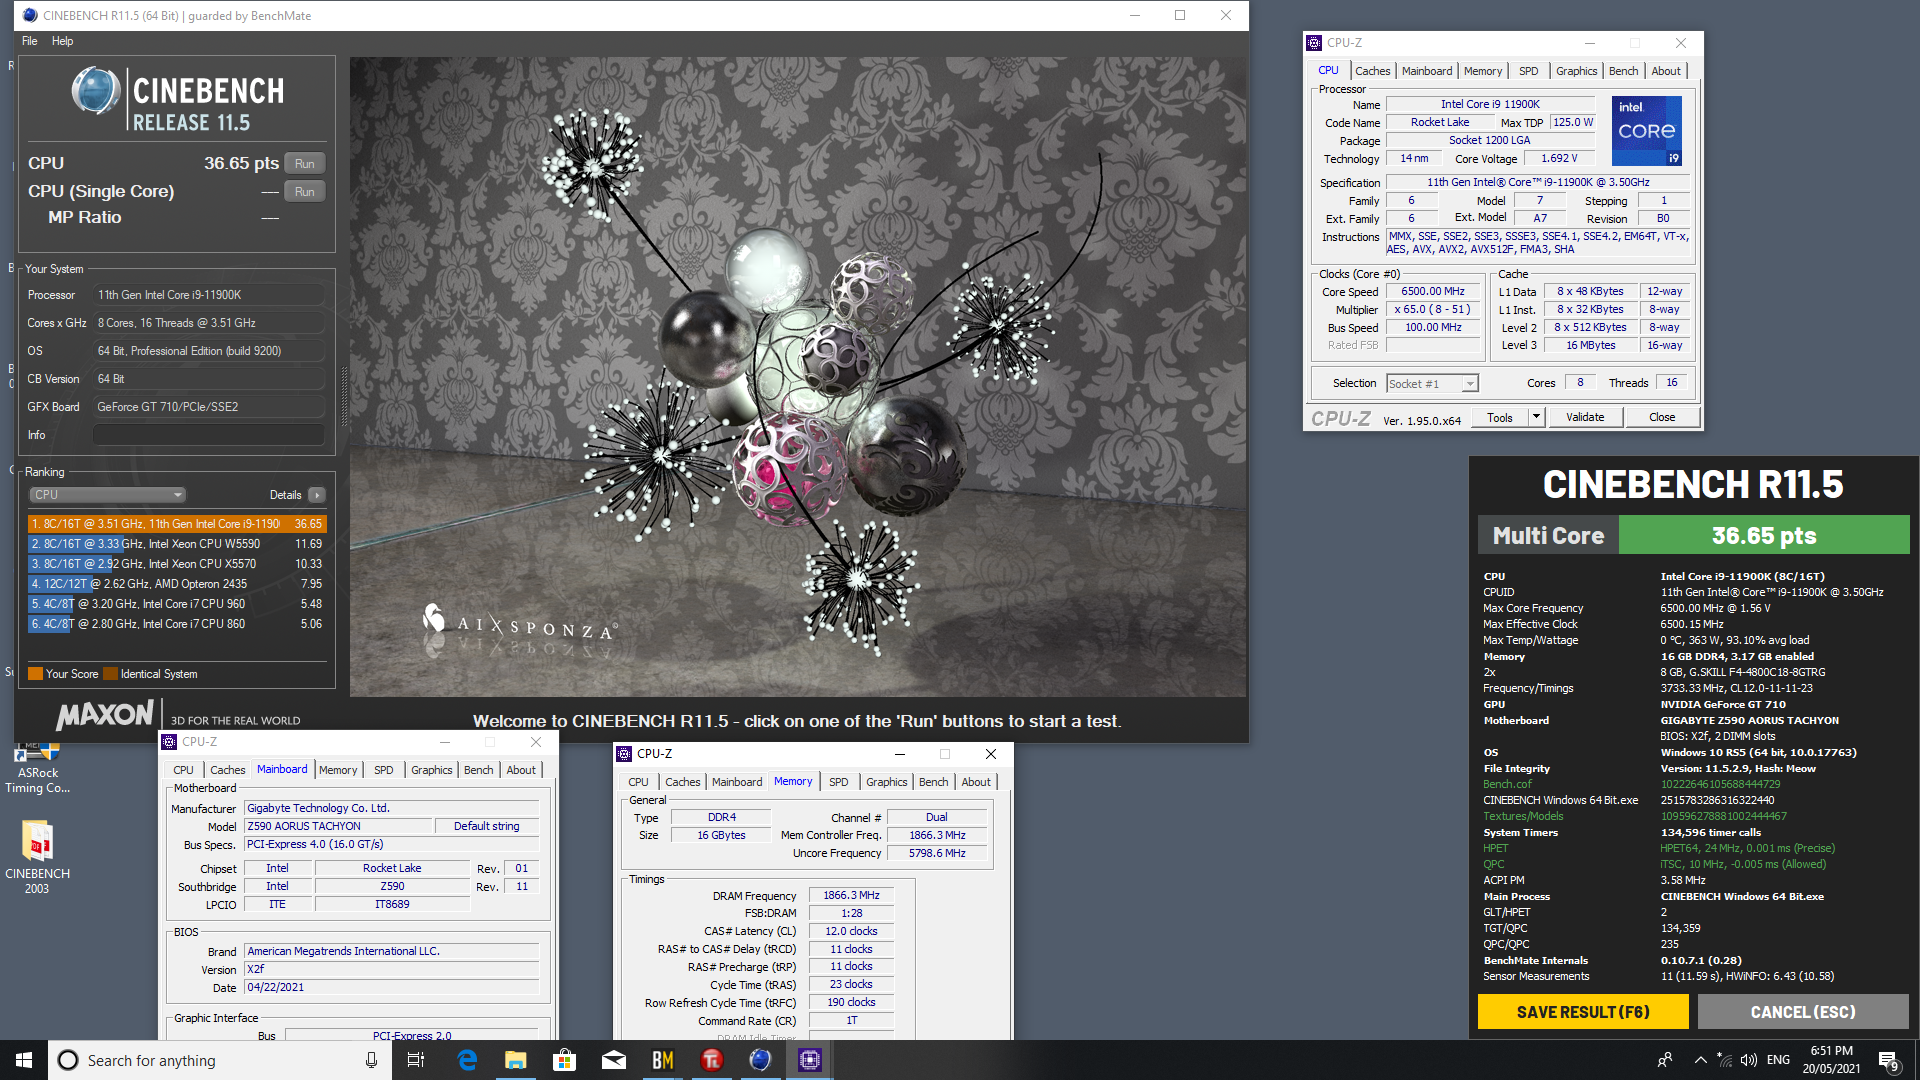
Task: Open Bench tab in Memory CPU-Z window
Action: pyautogui.click(x=933, y=782)
